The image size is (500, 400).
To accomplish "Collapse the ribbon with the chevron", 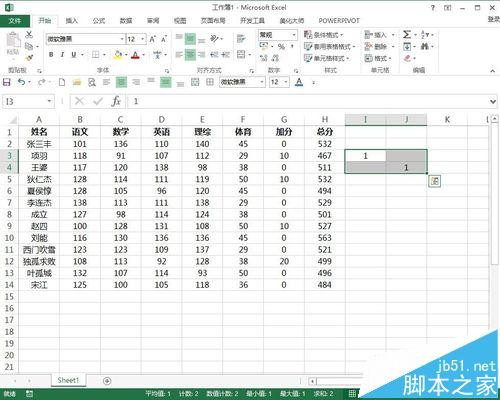I will 492,71.
